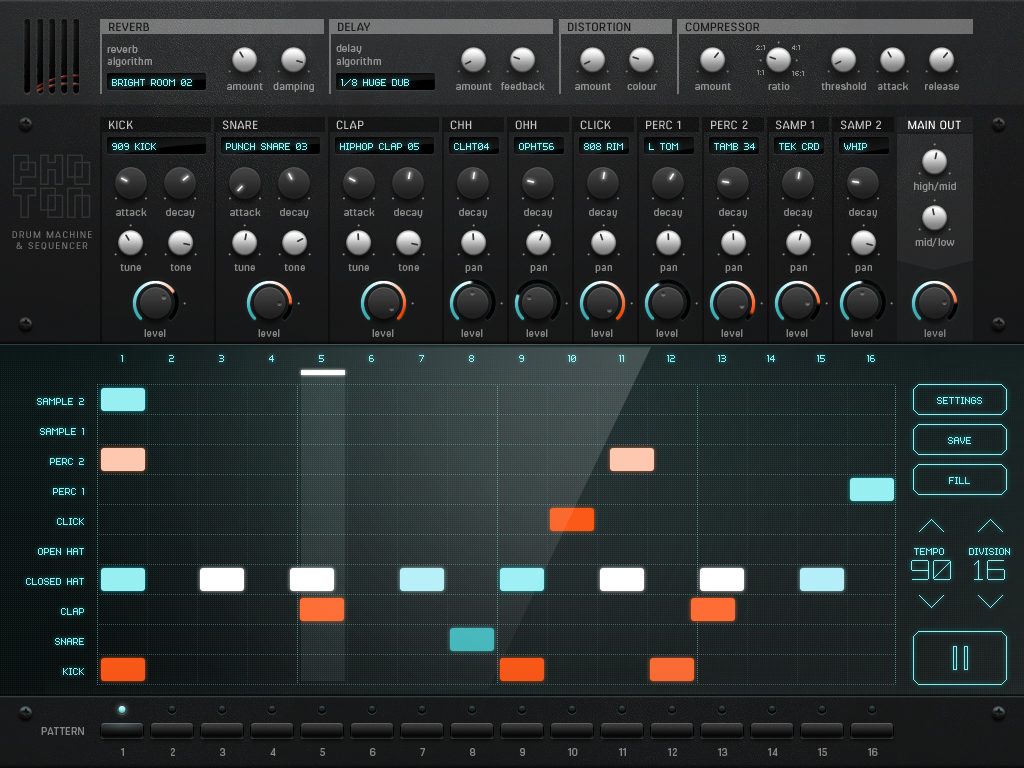Decrease tempo with the down arrow
The image size is (1024, 768).
click(931, 601)
